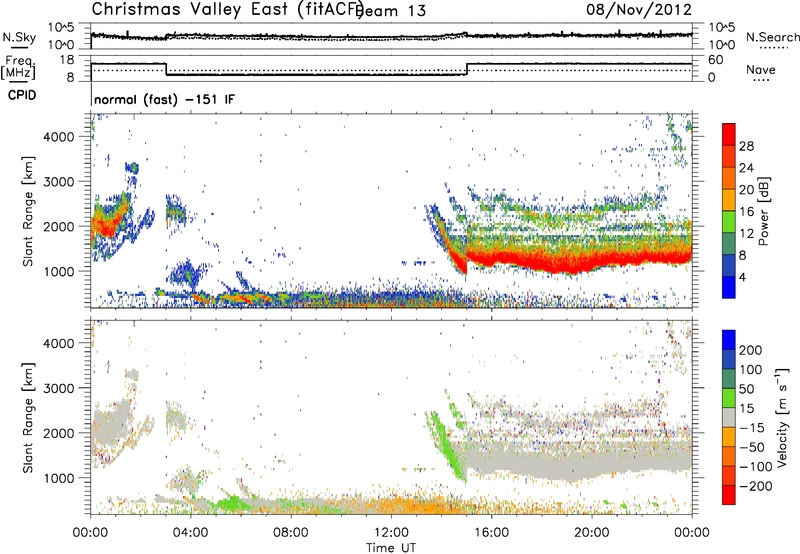The width and height of the screenshot is (800, 554).
Task: Click the "18" tick on the frequency axis
Action: coord(67,60)
